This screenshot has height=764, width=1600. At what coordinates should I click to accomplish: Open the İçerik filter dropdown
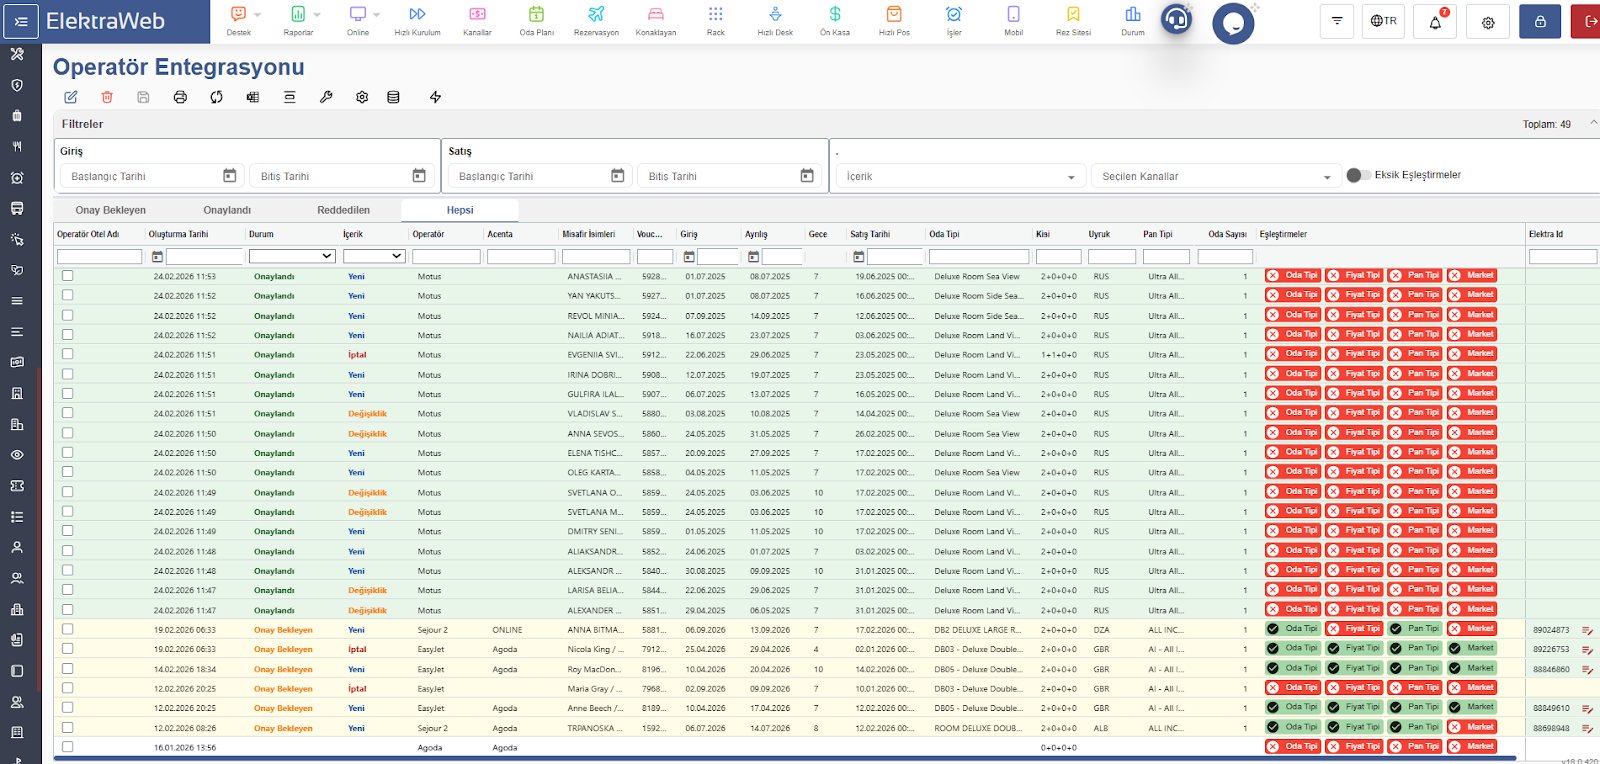click(x=960, y=177)
